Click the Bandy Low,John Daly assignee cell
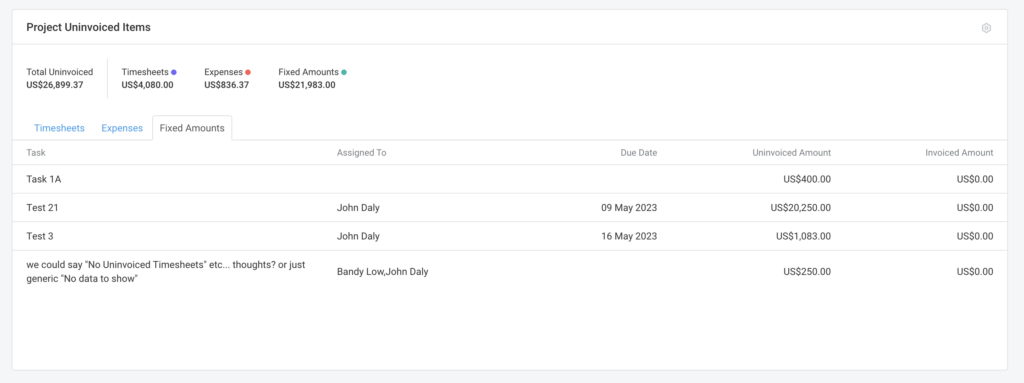This screenshot has width=1024, height=383. pos(383,272)
